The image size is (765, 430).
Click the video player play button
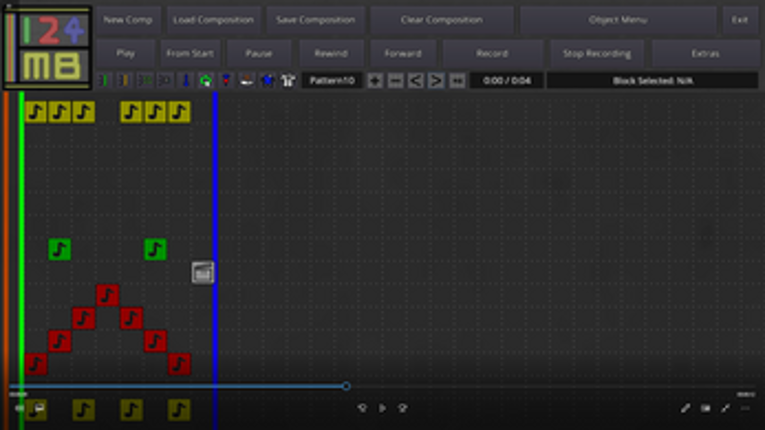click(x=382, y=408)
